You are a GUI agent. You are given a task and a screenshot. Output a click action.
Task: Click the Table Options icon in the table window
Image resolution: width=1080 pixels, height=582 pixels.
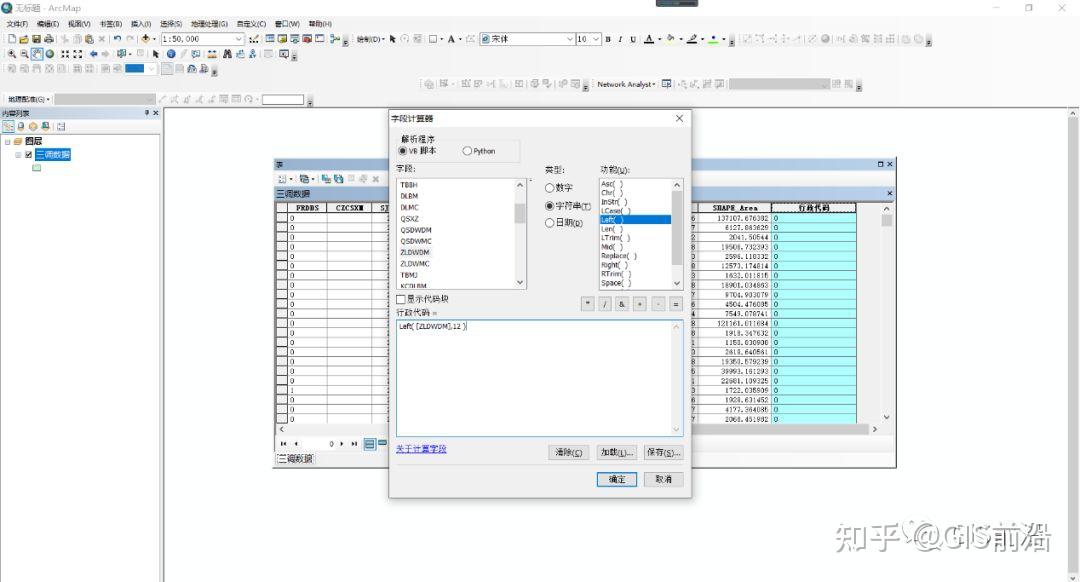(x=282, y=179)
